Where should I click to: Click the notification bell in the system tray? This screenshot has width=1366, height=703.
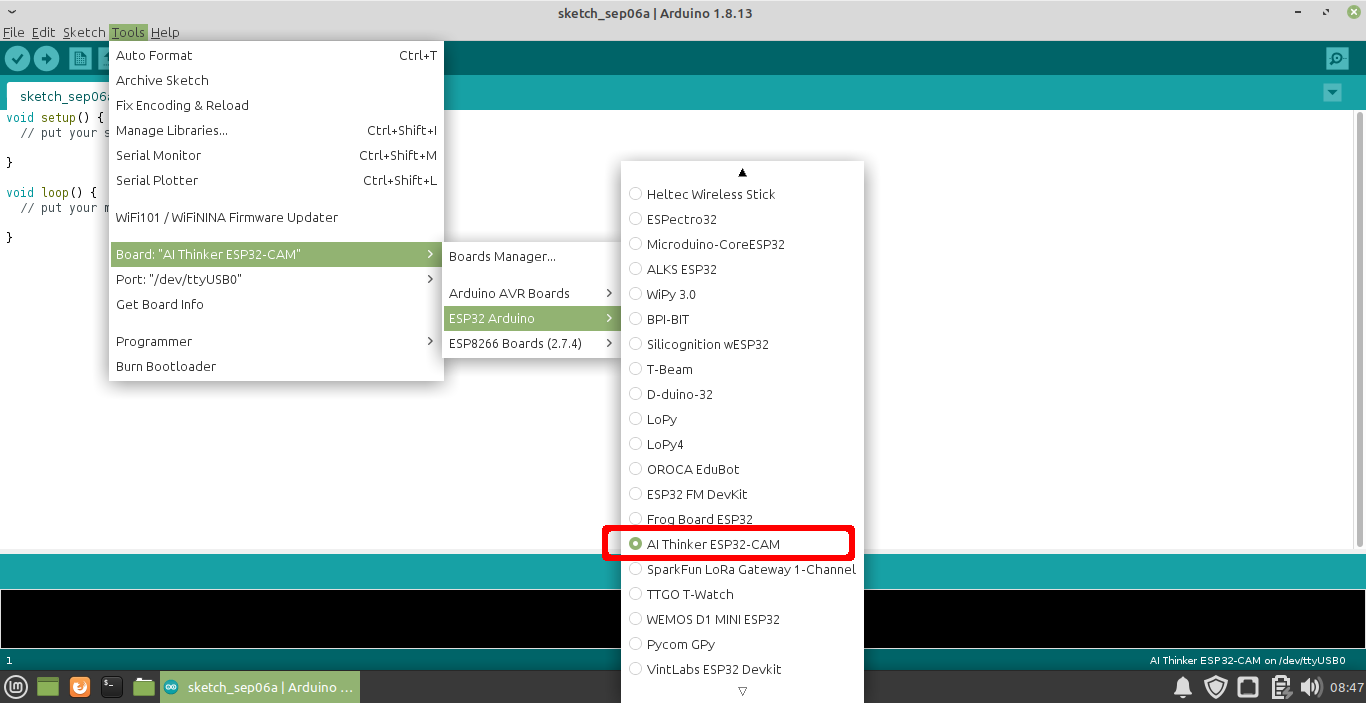point(1183,687)
